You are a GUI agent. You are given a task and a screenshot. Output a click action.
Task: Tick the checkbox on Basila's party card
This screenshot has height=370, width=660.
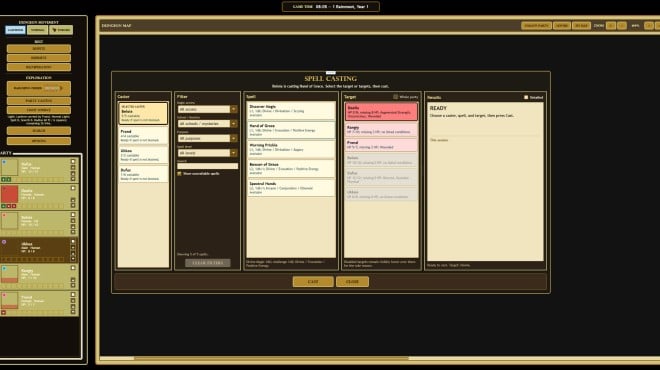point(73,188)
